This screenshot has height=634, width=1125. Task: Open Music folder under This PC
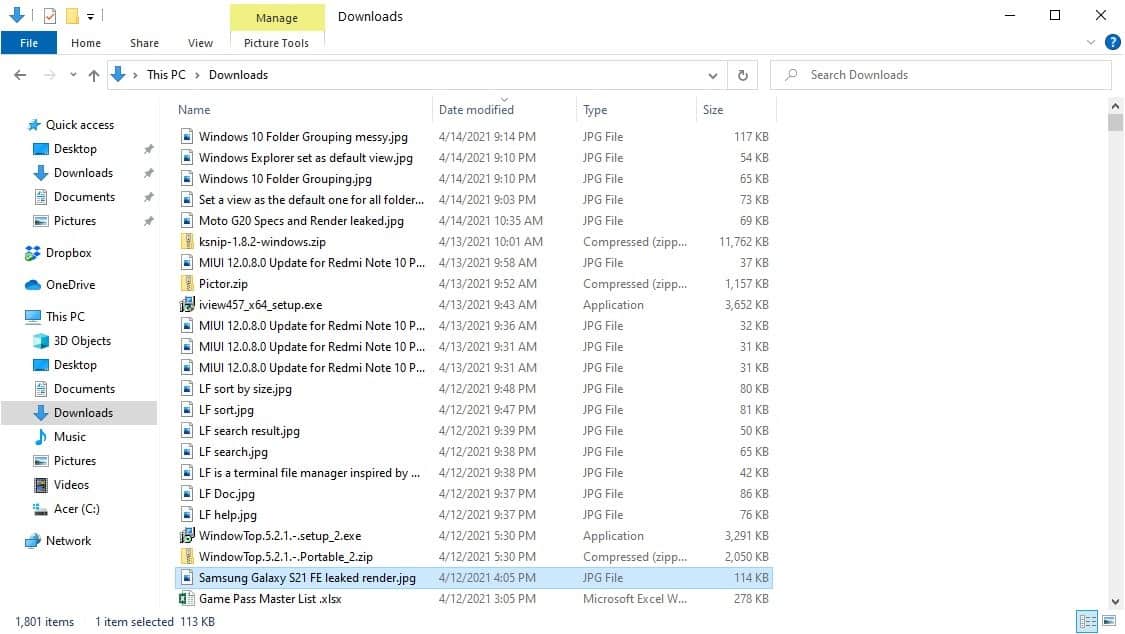70,437
